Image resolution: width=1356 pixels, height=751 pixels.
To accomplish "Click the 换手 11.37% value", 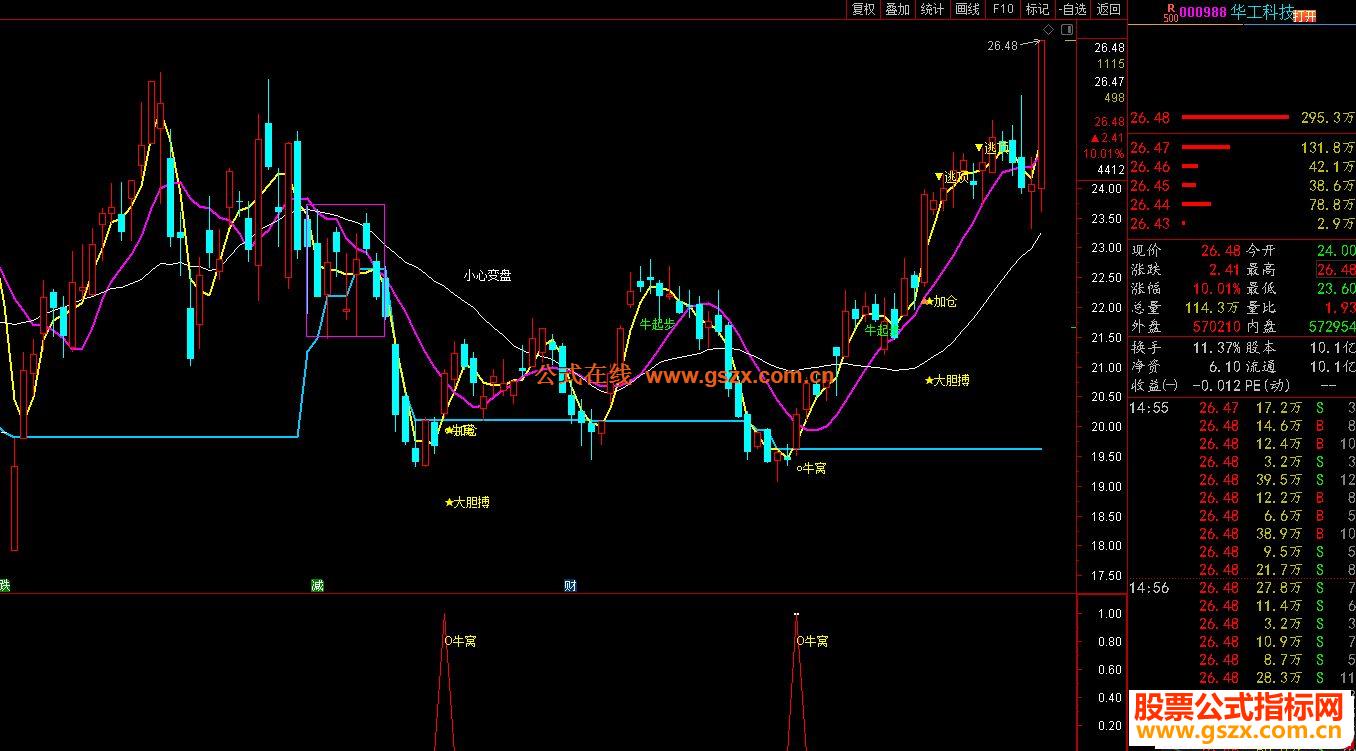I will [x=1215, y=347].
